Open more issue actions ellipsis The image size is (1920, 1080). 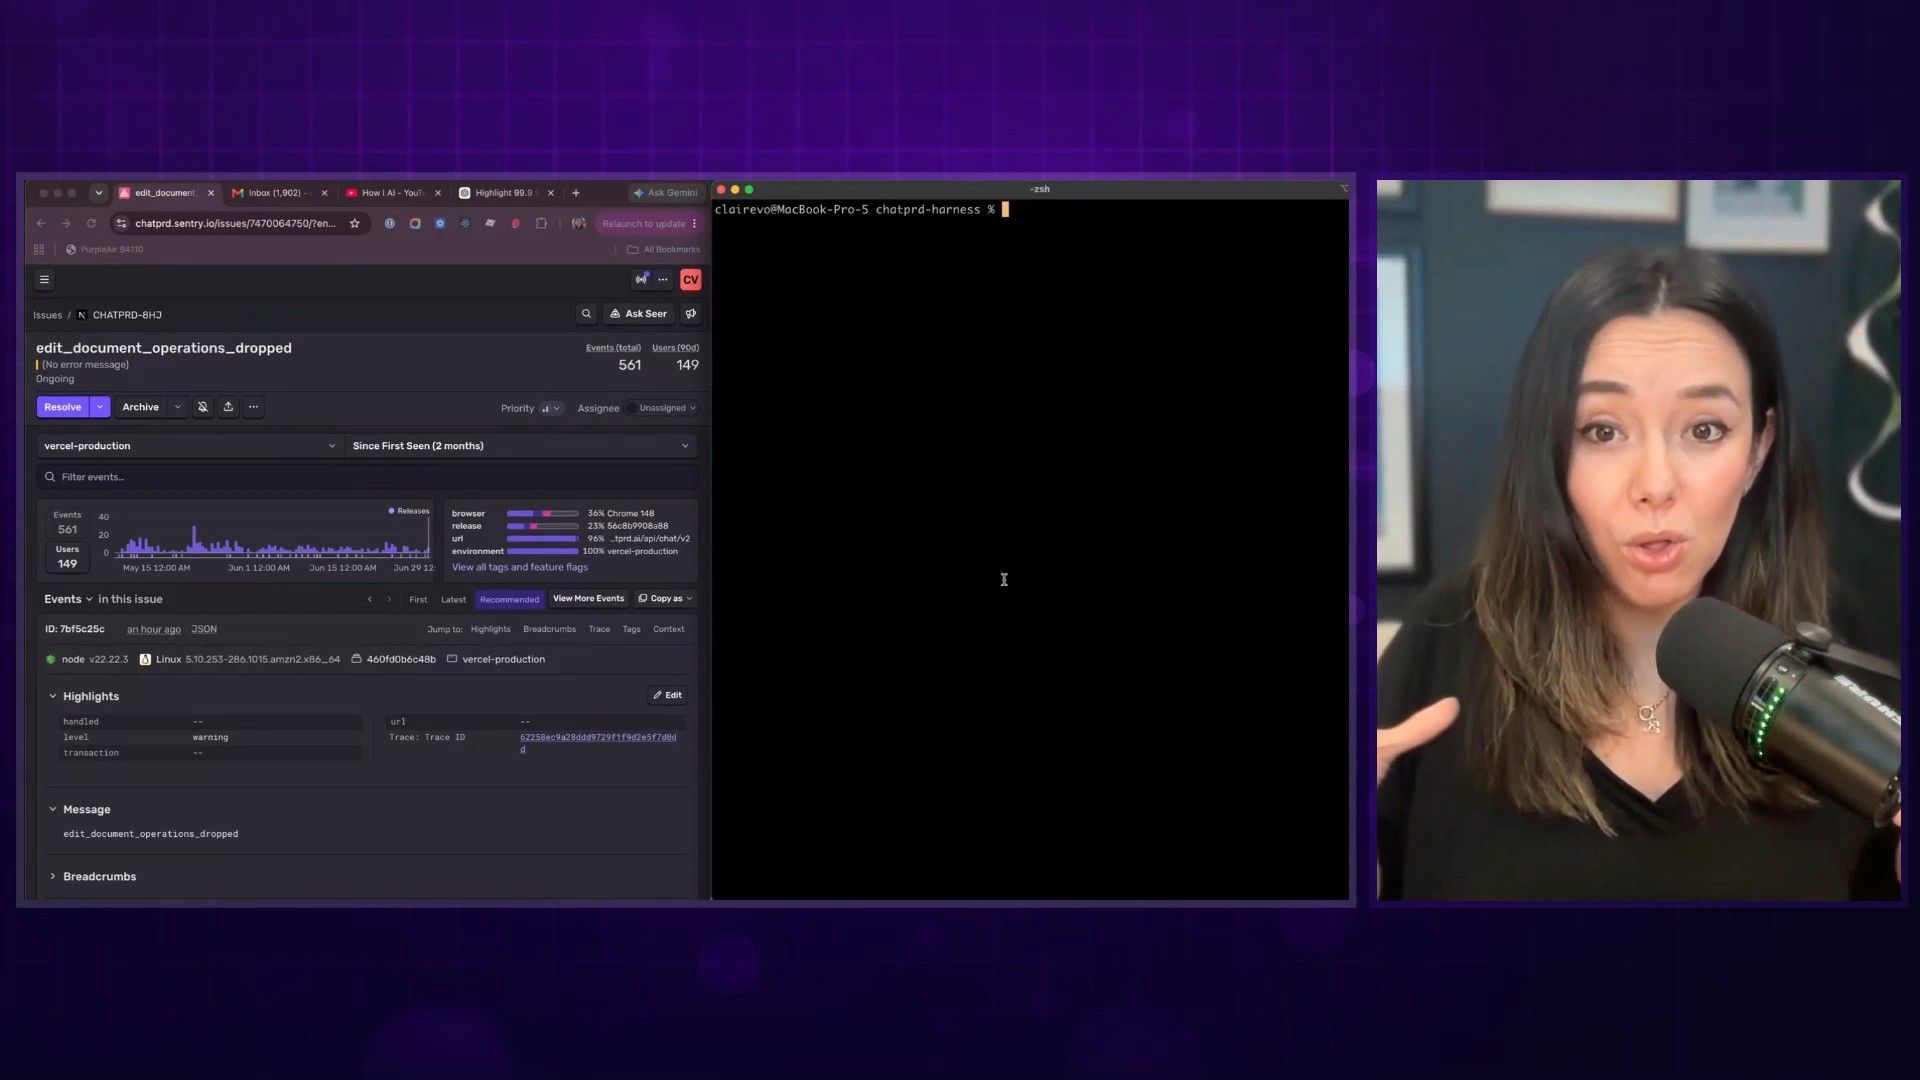coord(253,407)
